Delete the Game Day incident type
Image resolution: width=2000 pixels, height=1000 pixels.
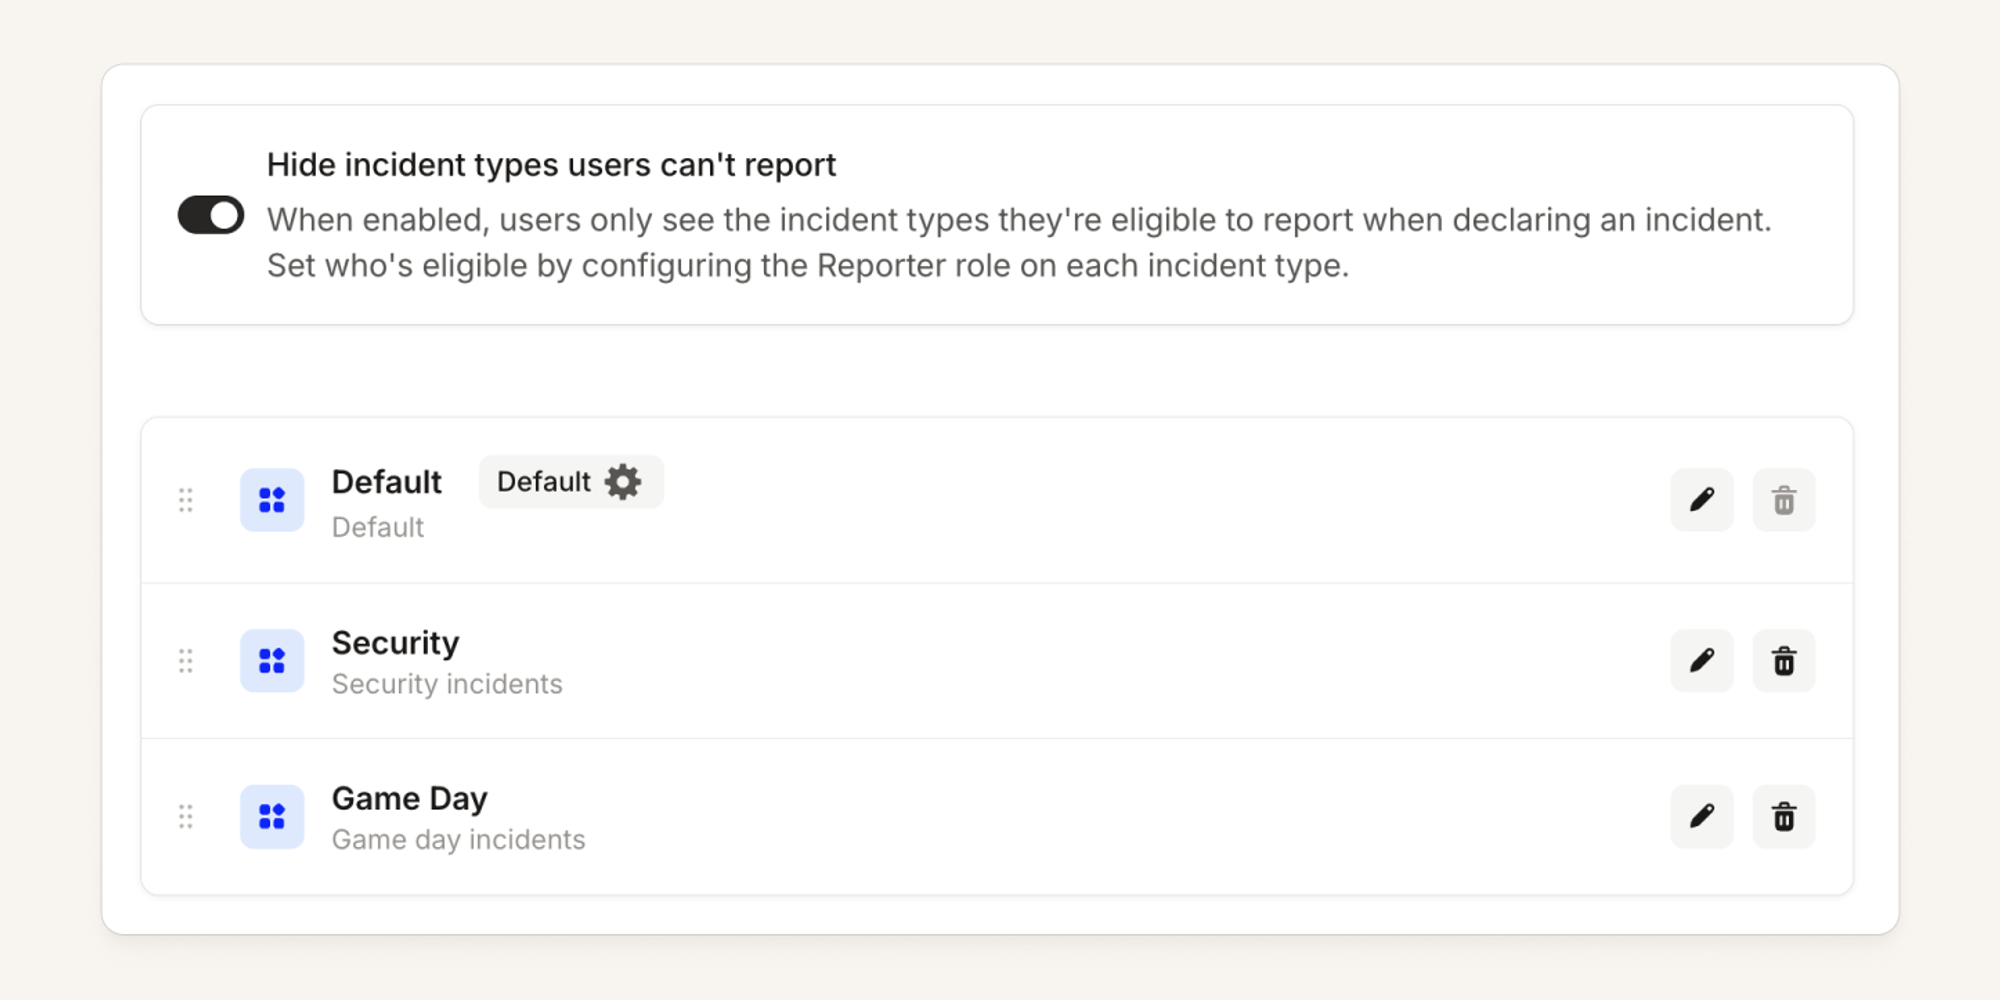pos(1784,817)
